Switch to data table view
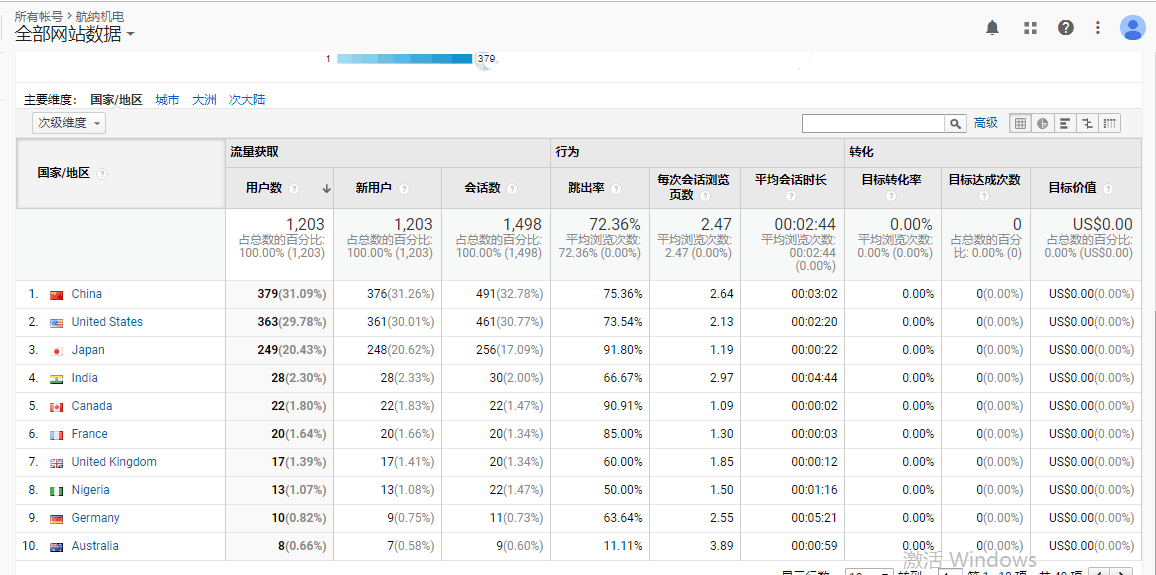This screenshot has width=1156, height=575. tap(1020, 124)
